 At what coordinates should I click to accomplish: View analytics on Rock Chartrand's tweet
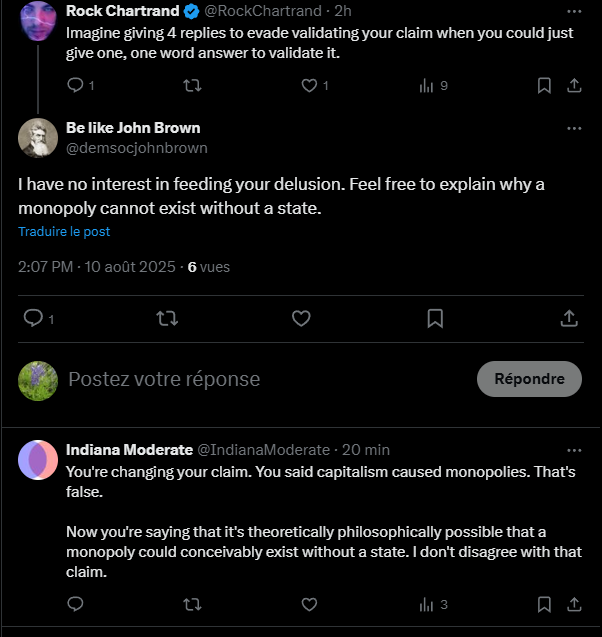pyautogui.click(x=427, y=85)
